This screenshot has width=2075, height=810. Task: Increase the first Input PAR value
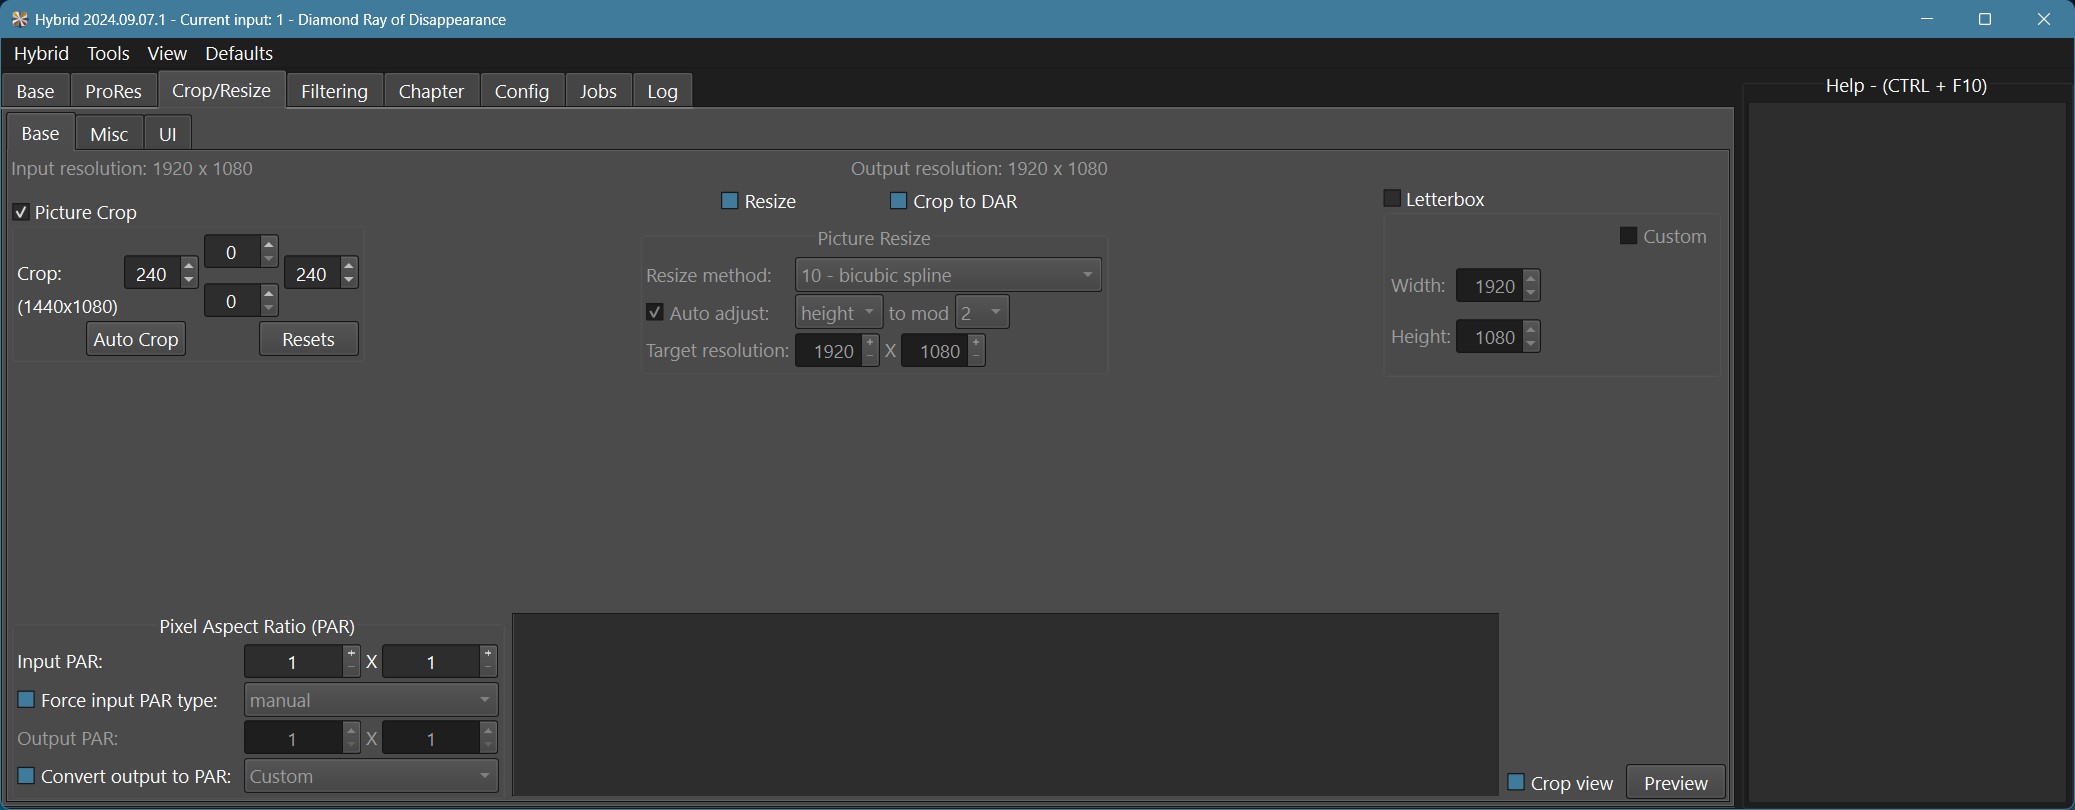click(351, 654)
